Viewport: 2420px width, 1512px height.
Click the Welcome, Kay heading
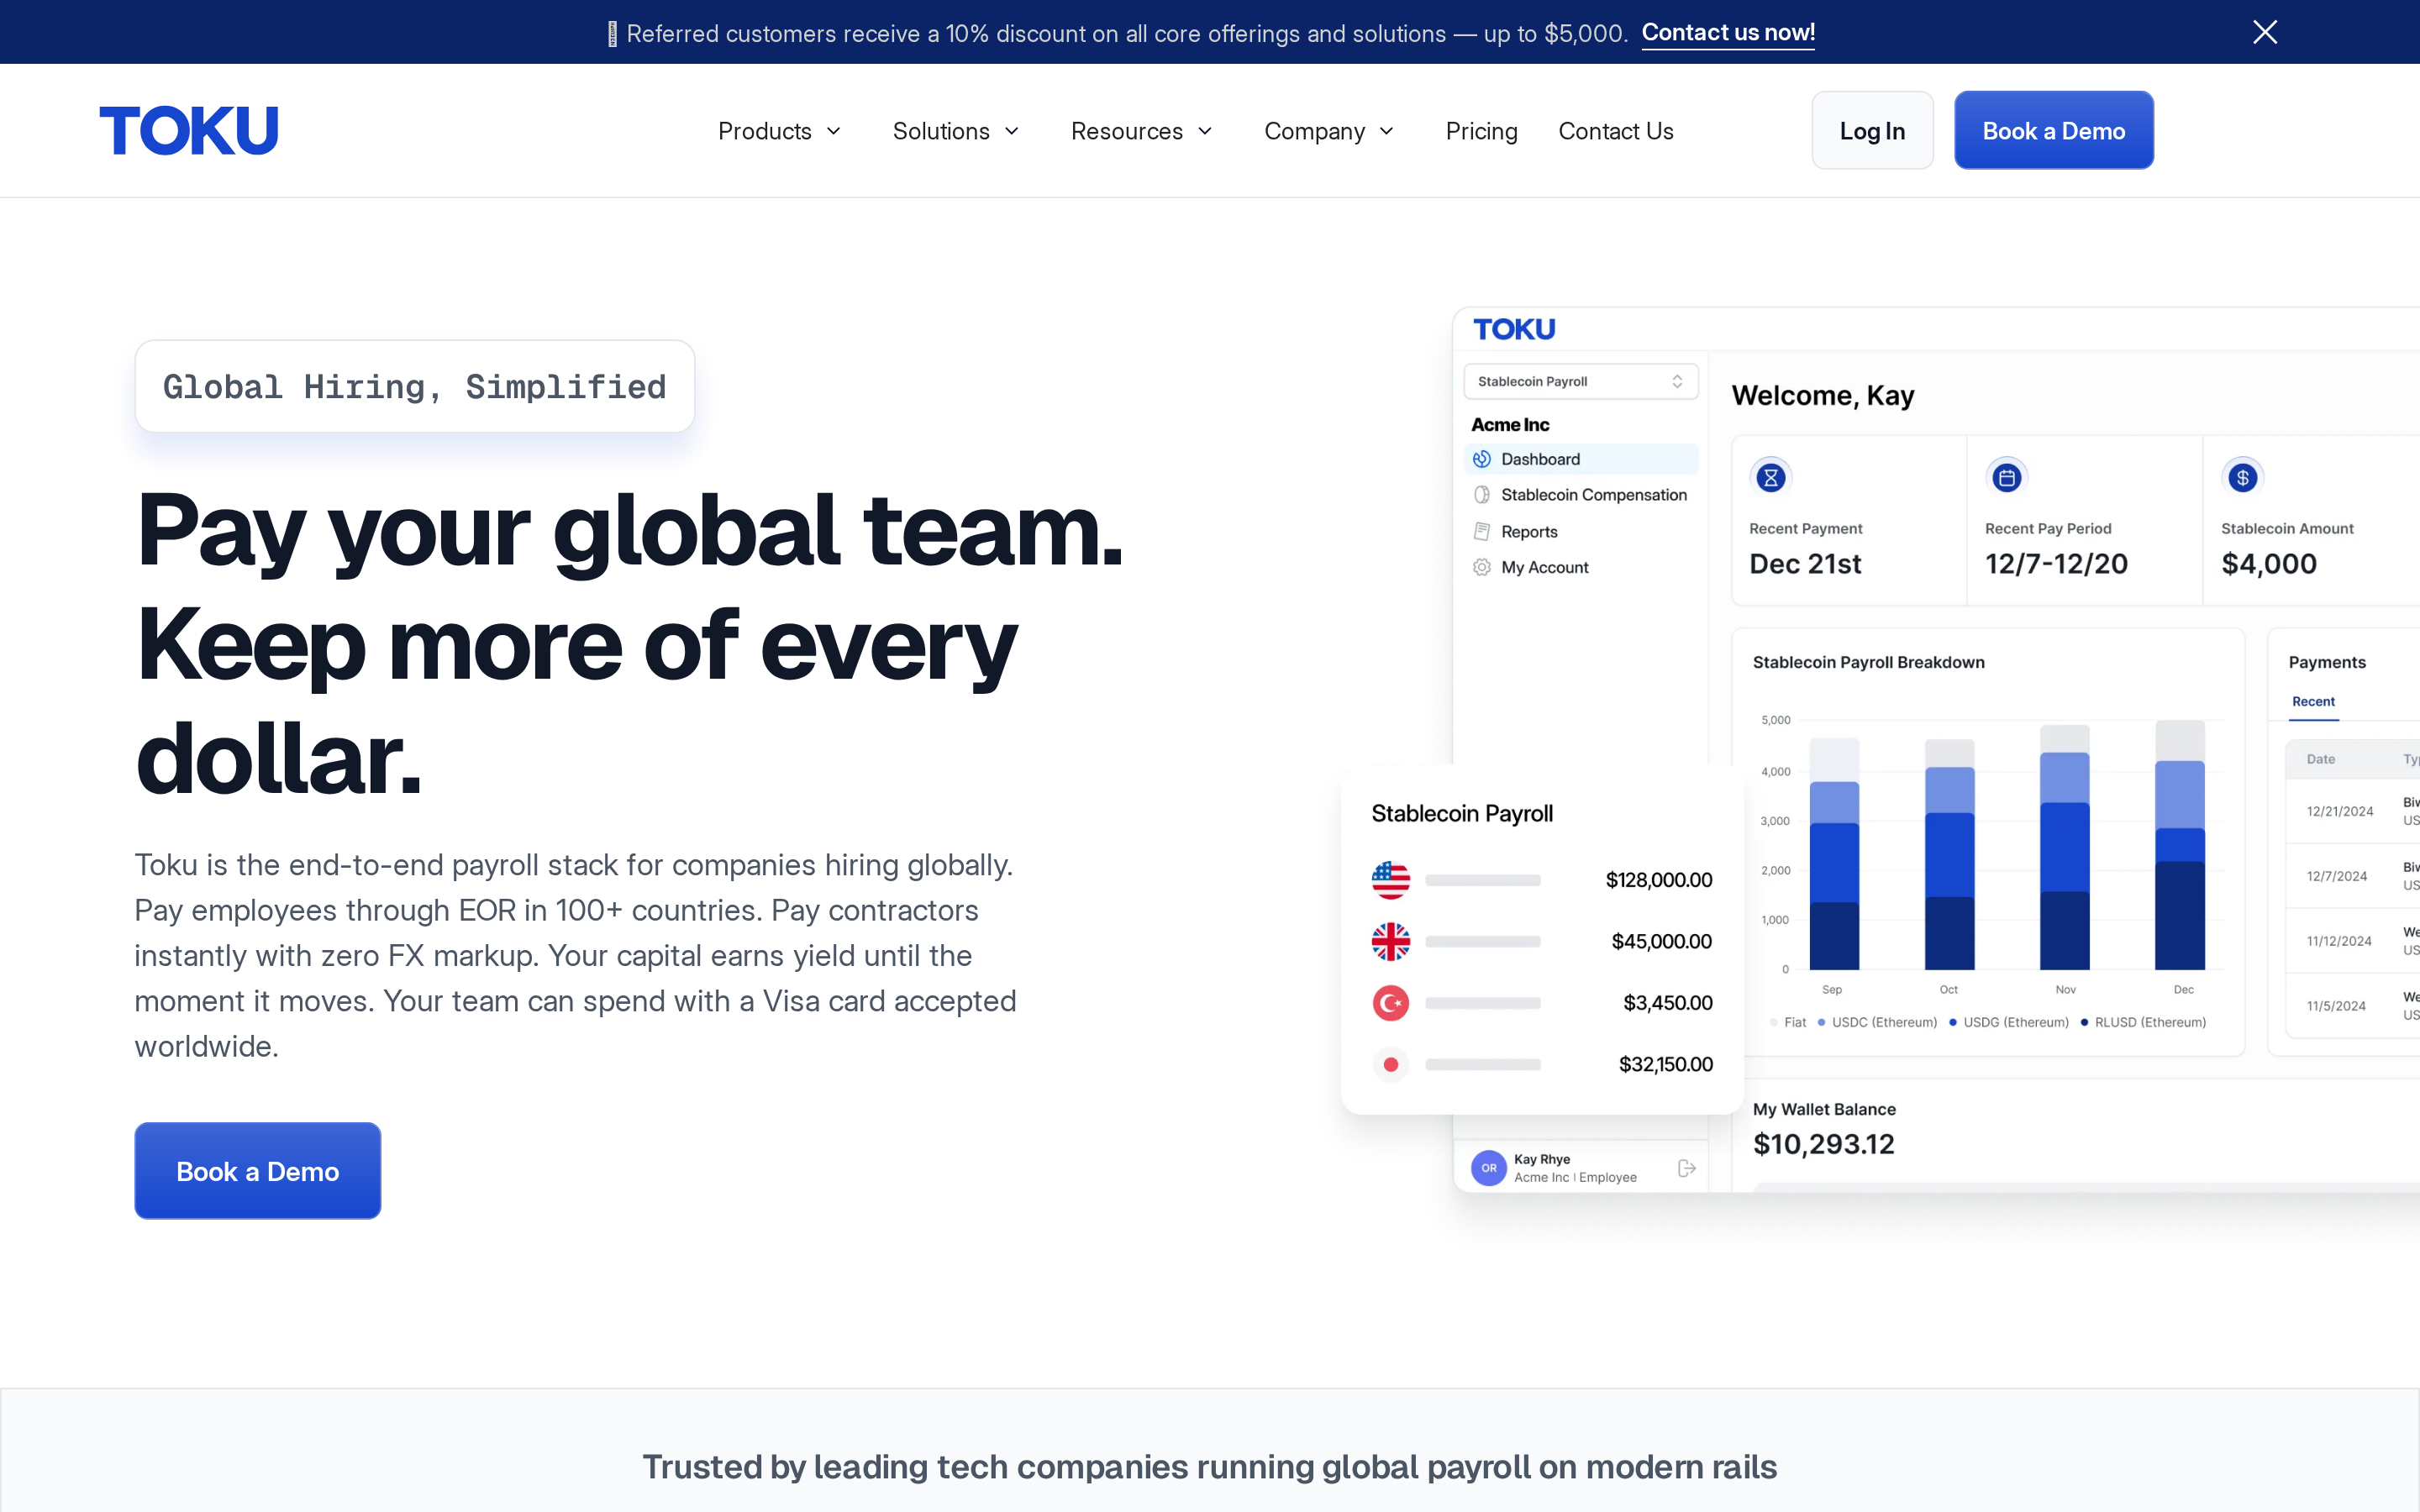tap(1822, 395)
